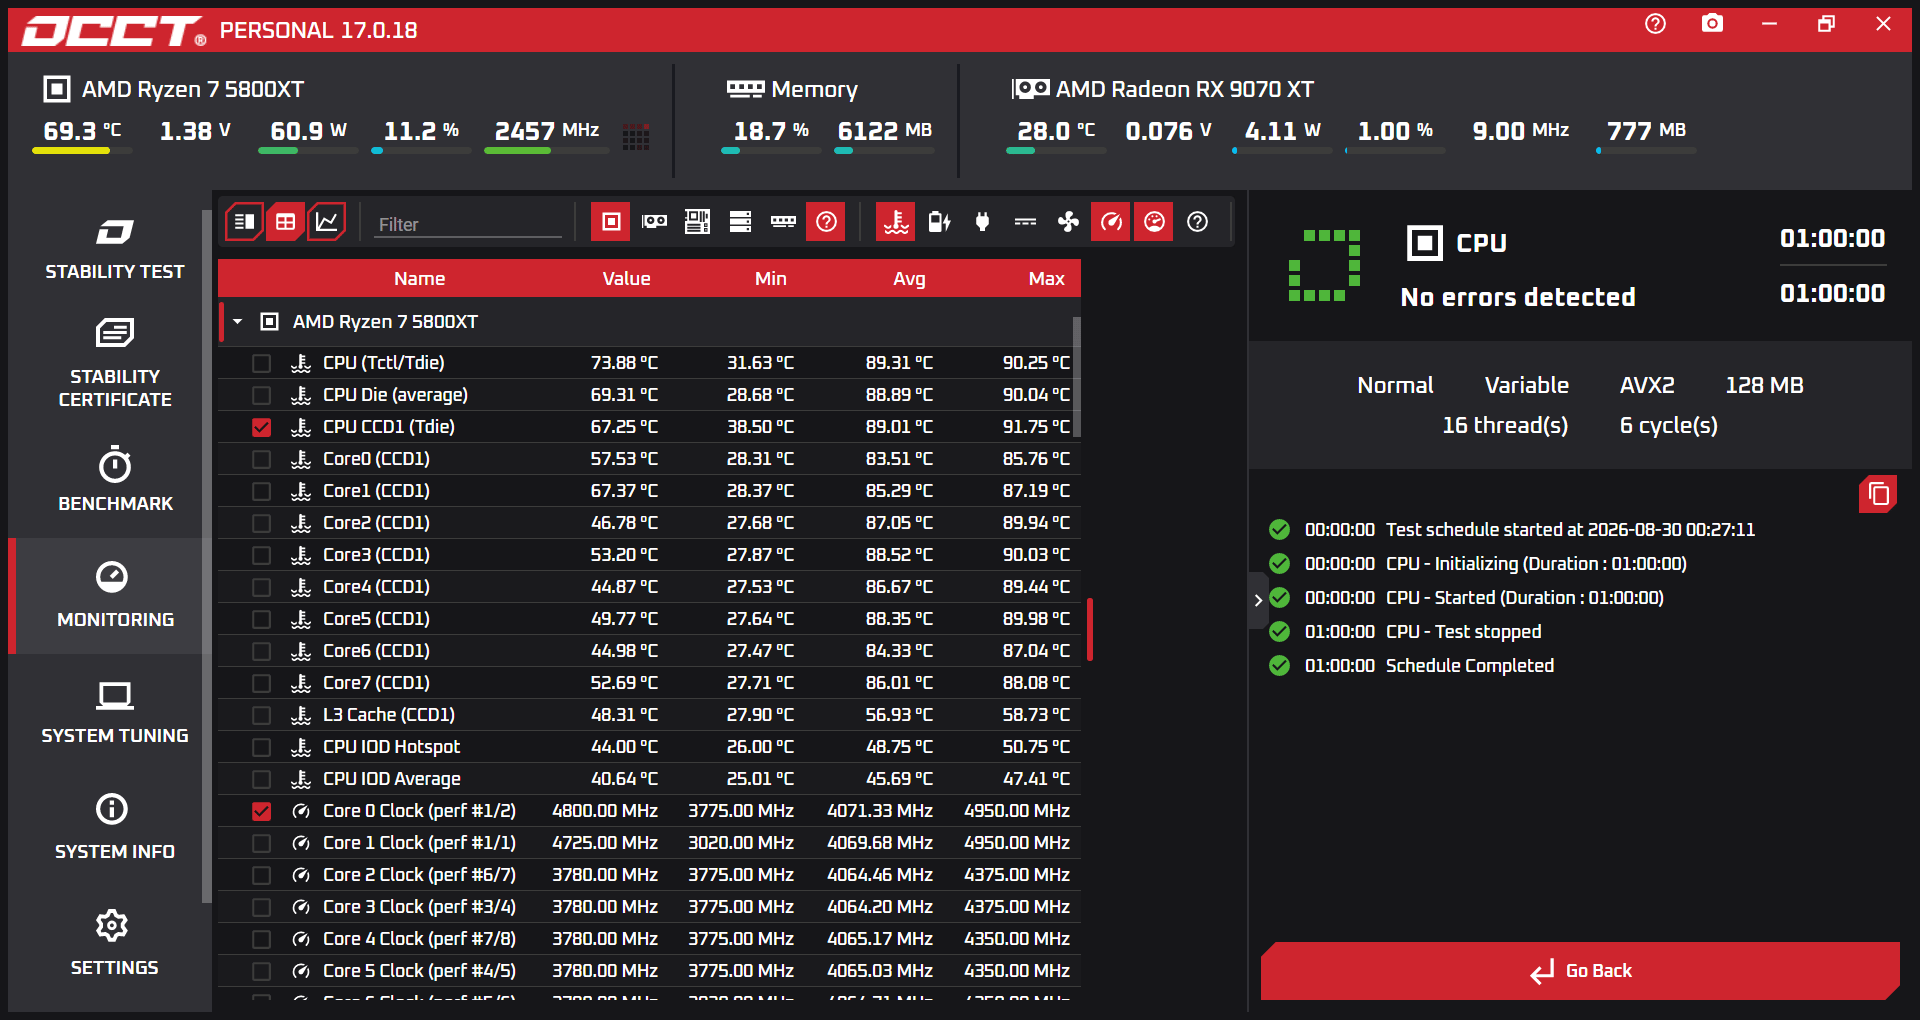Toggle the voltage sensor type filter
Viewport: 1920px width, 1020px height.
point(1025,222)
